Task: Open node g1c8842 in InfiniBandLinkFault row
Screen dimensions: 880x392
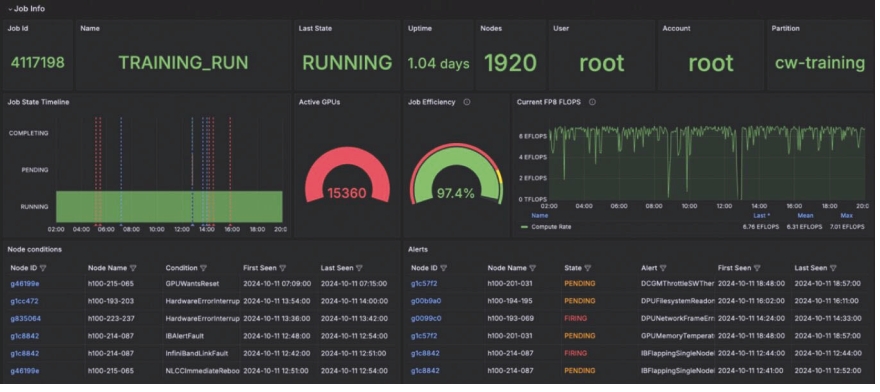Action: (x=25, y=353)
